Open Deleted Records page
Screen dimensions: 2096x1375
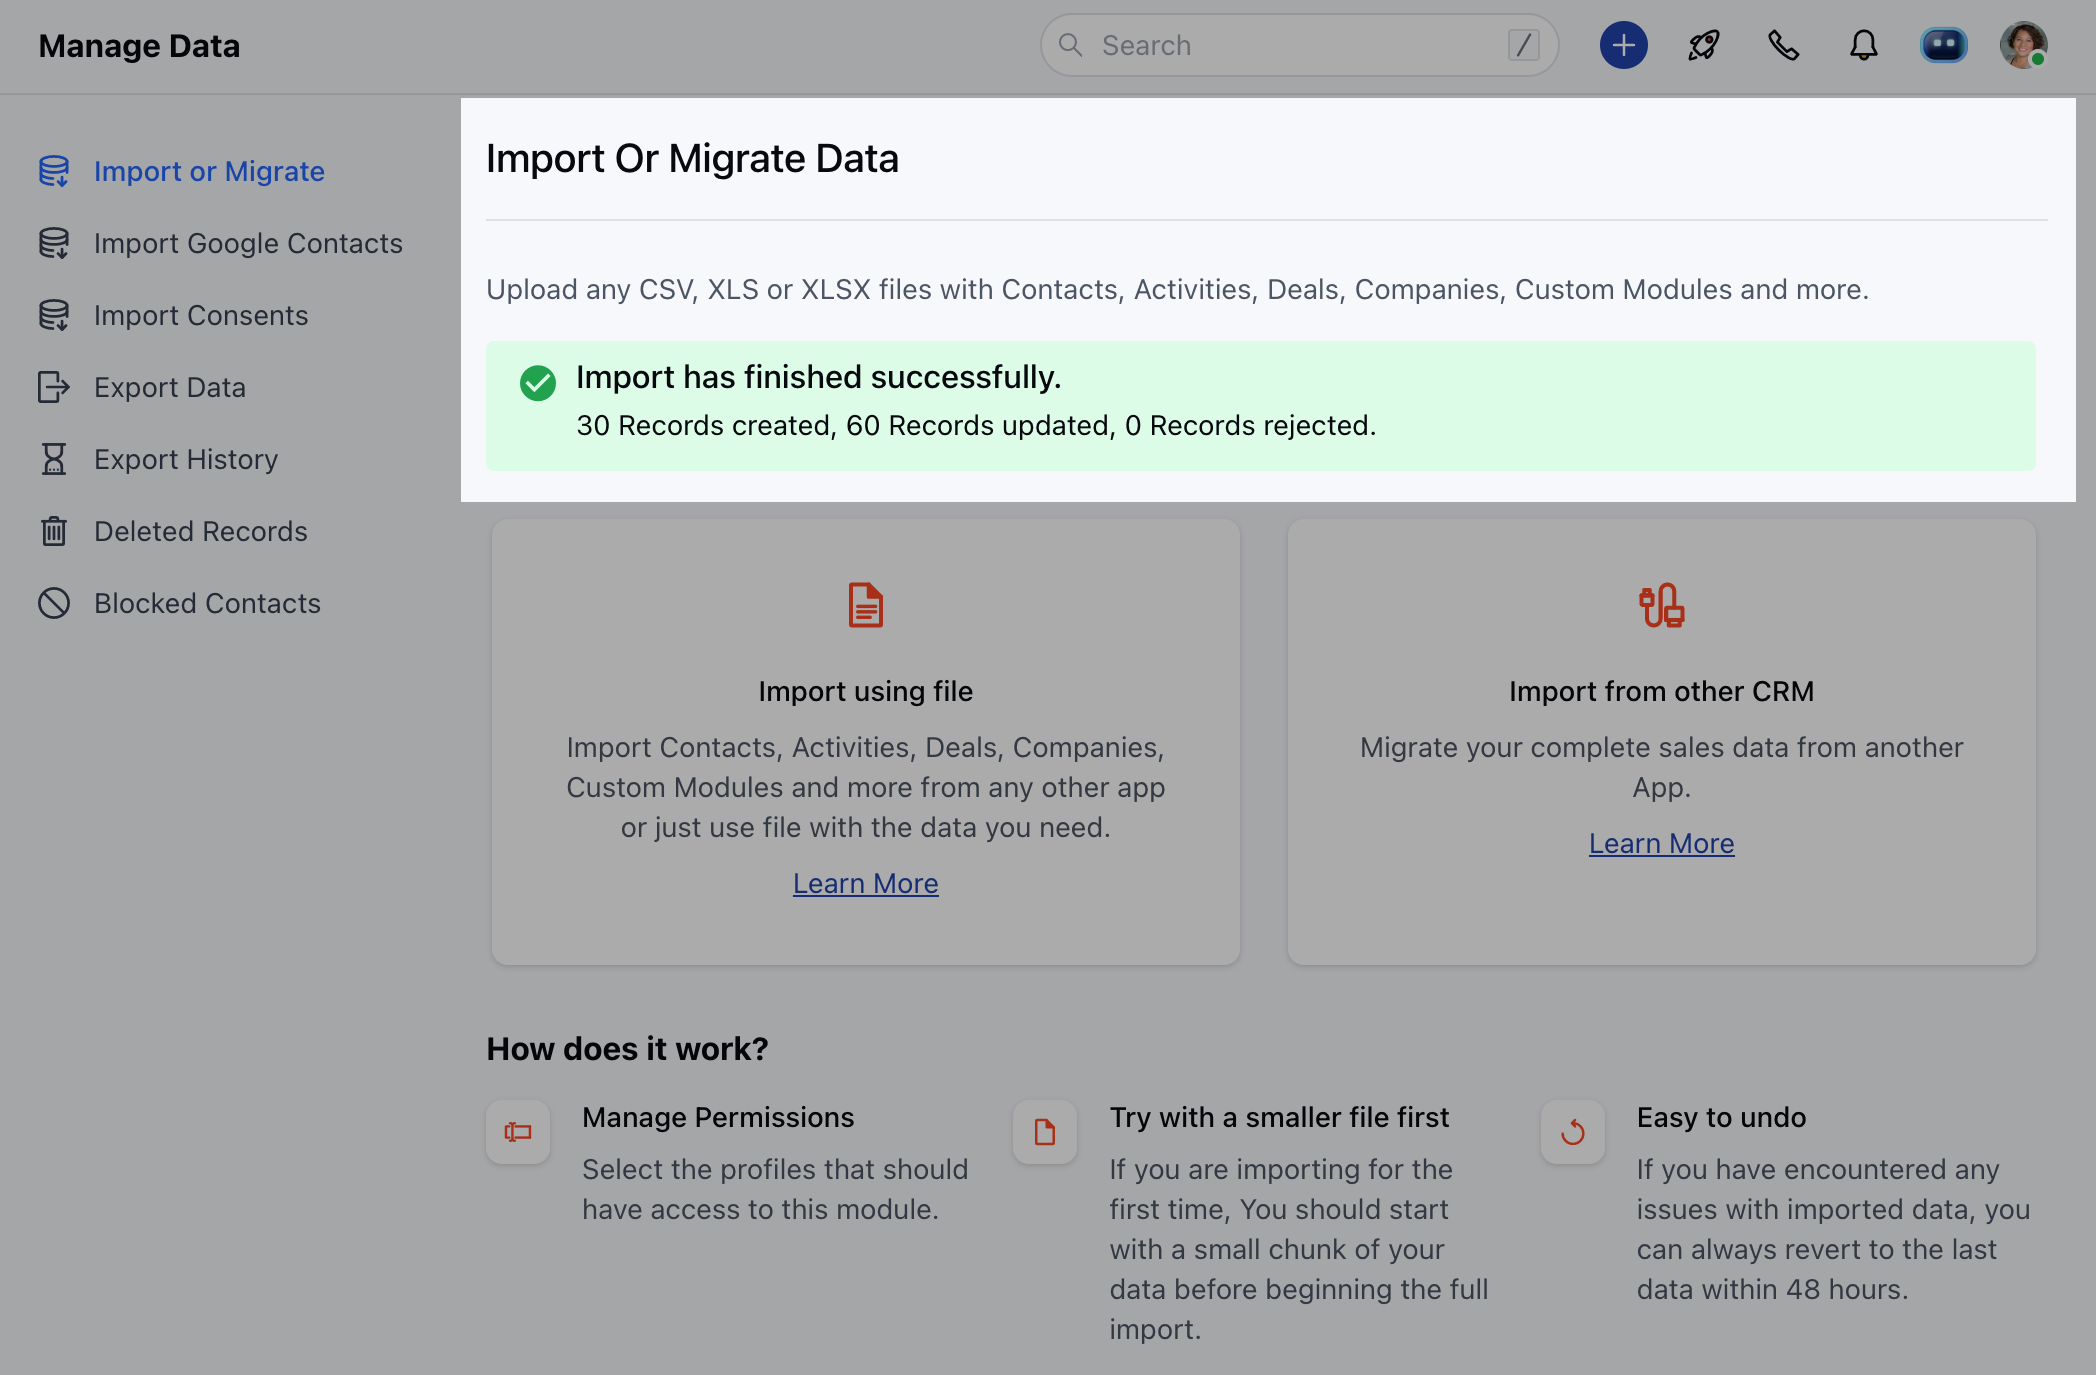pyautogui.click(x=200, y=531)
